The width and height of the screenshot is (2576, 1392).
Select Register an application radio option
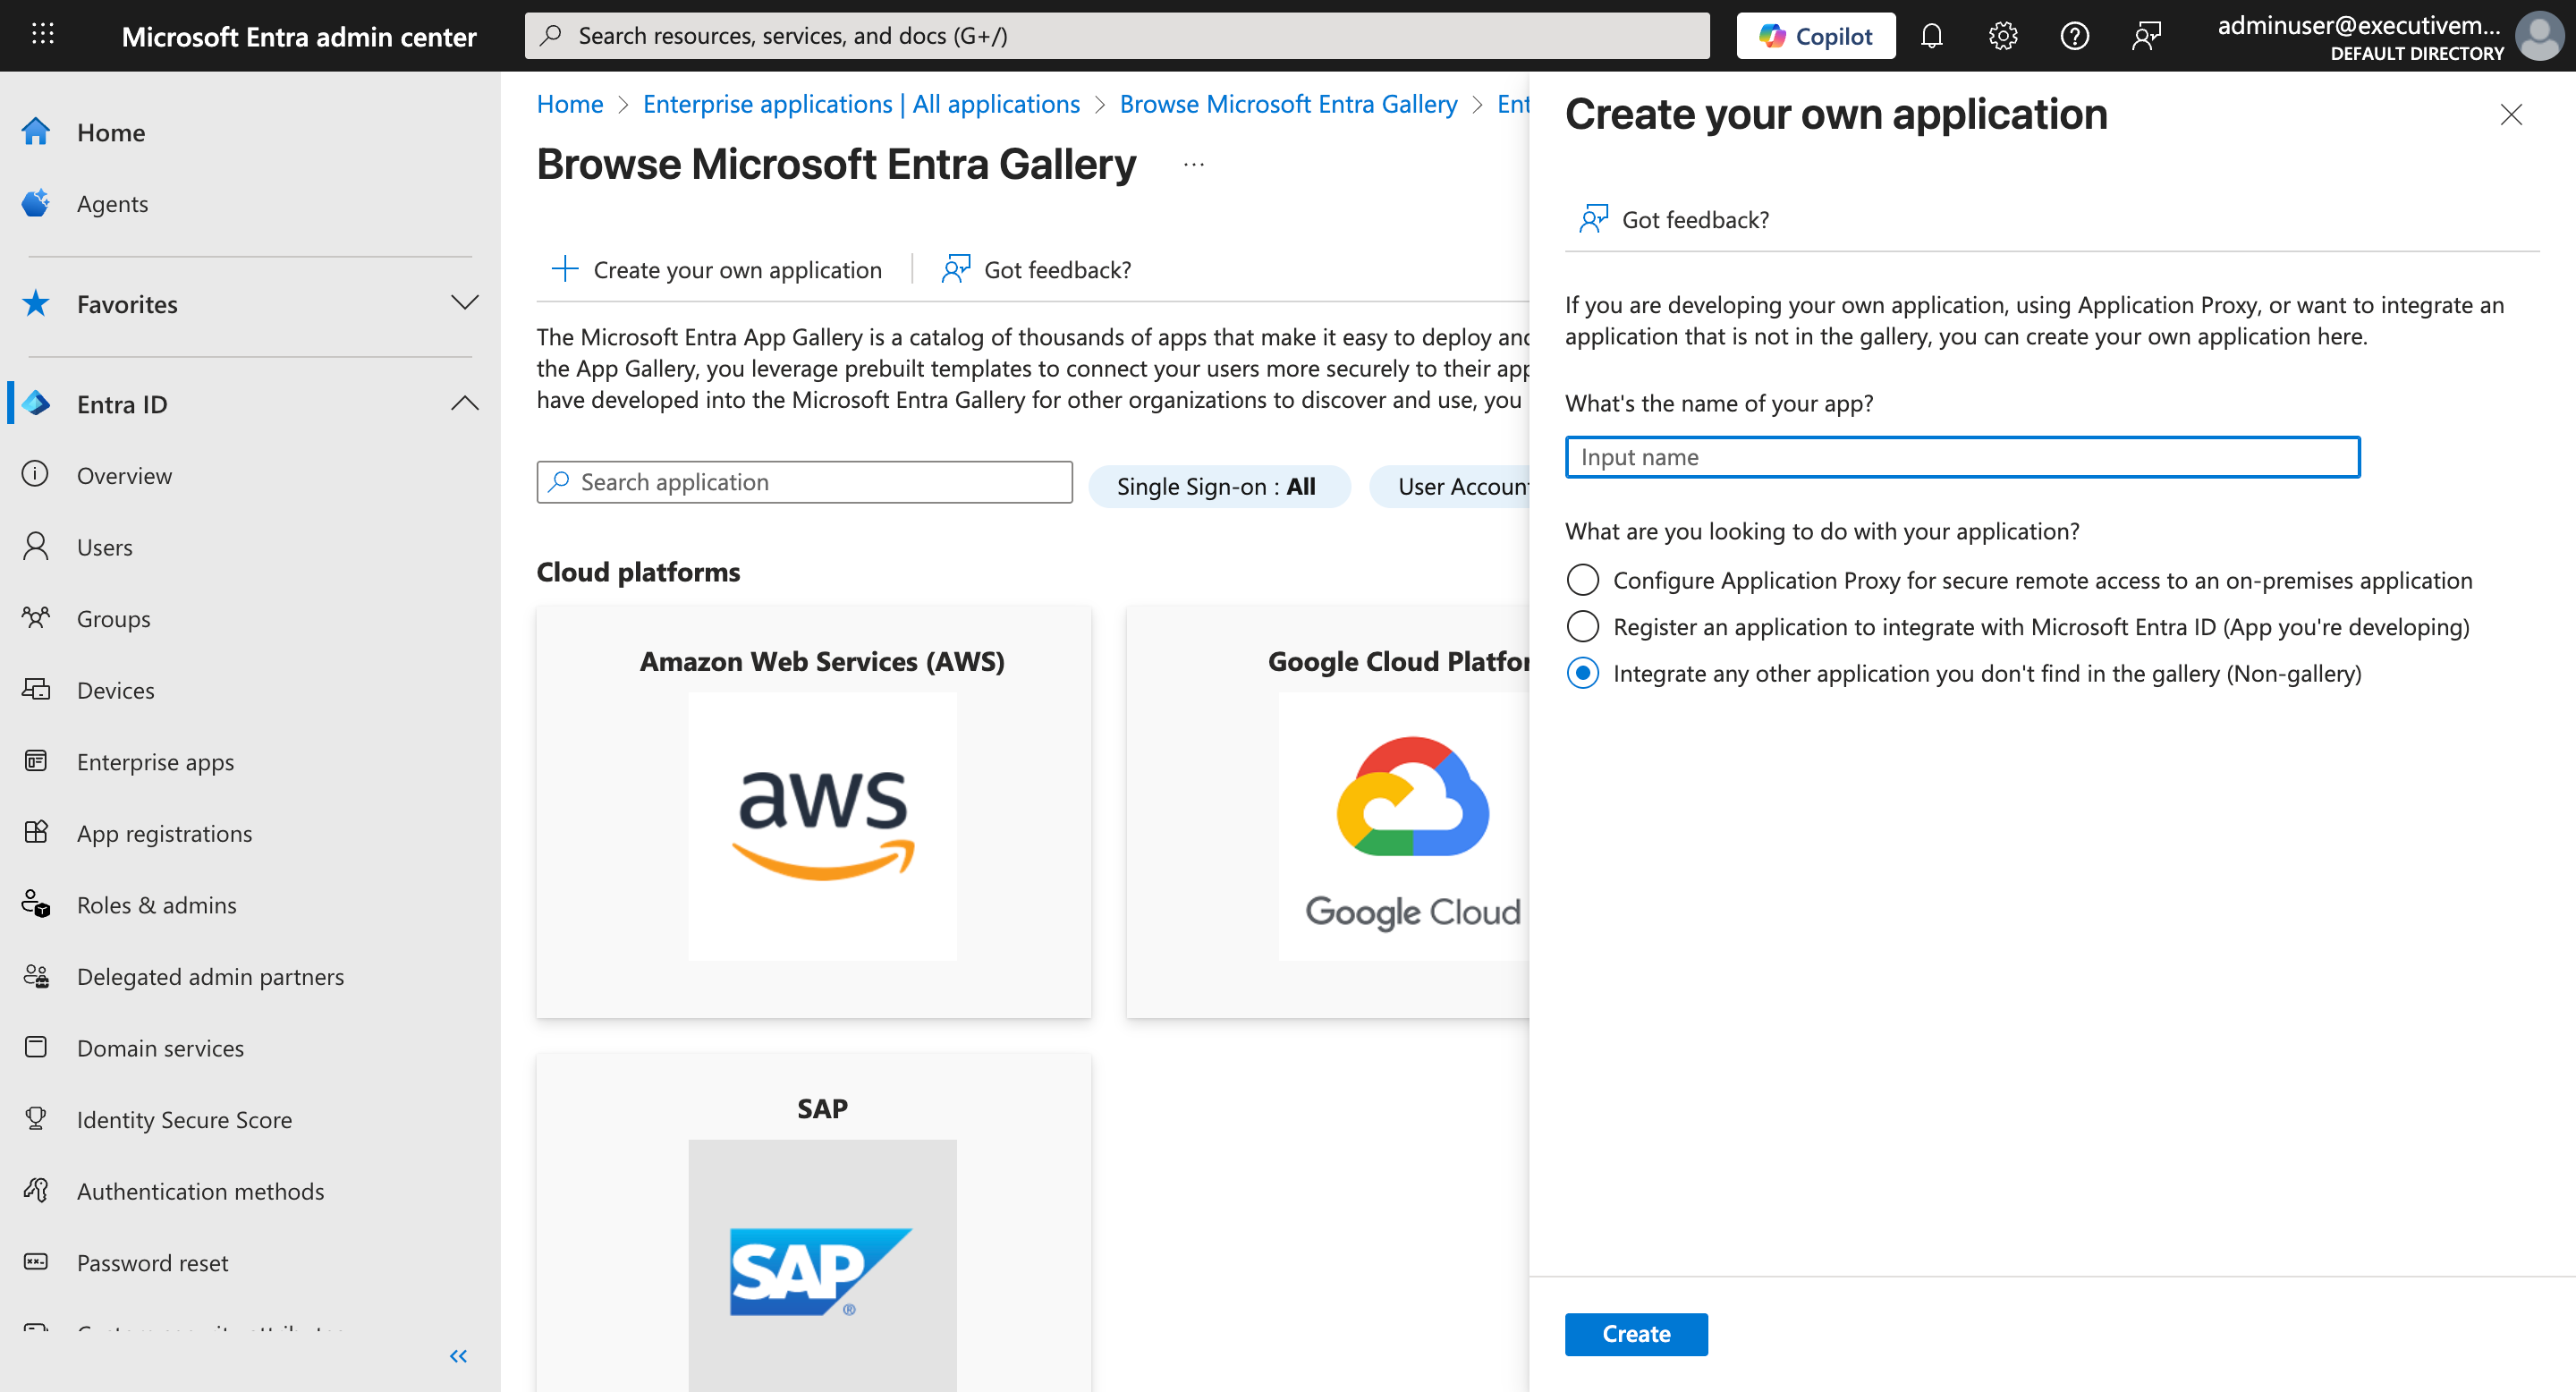[1582, 627]
